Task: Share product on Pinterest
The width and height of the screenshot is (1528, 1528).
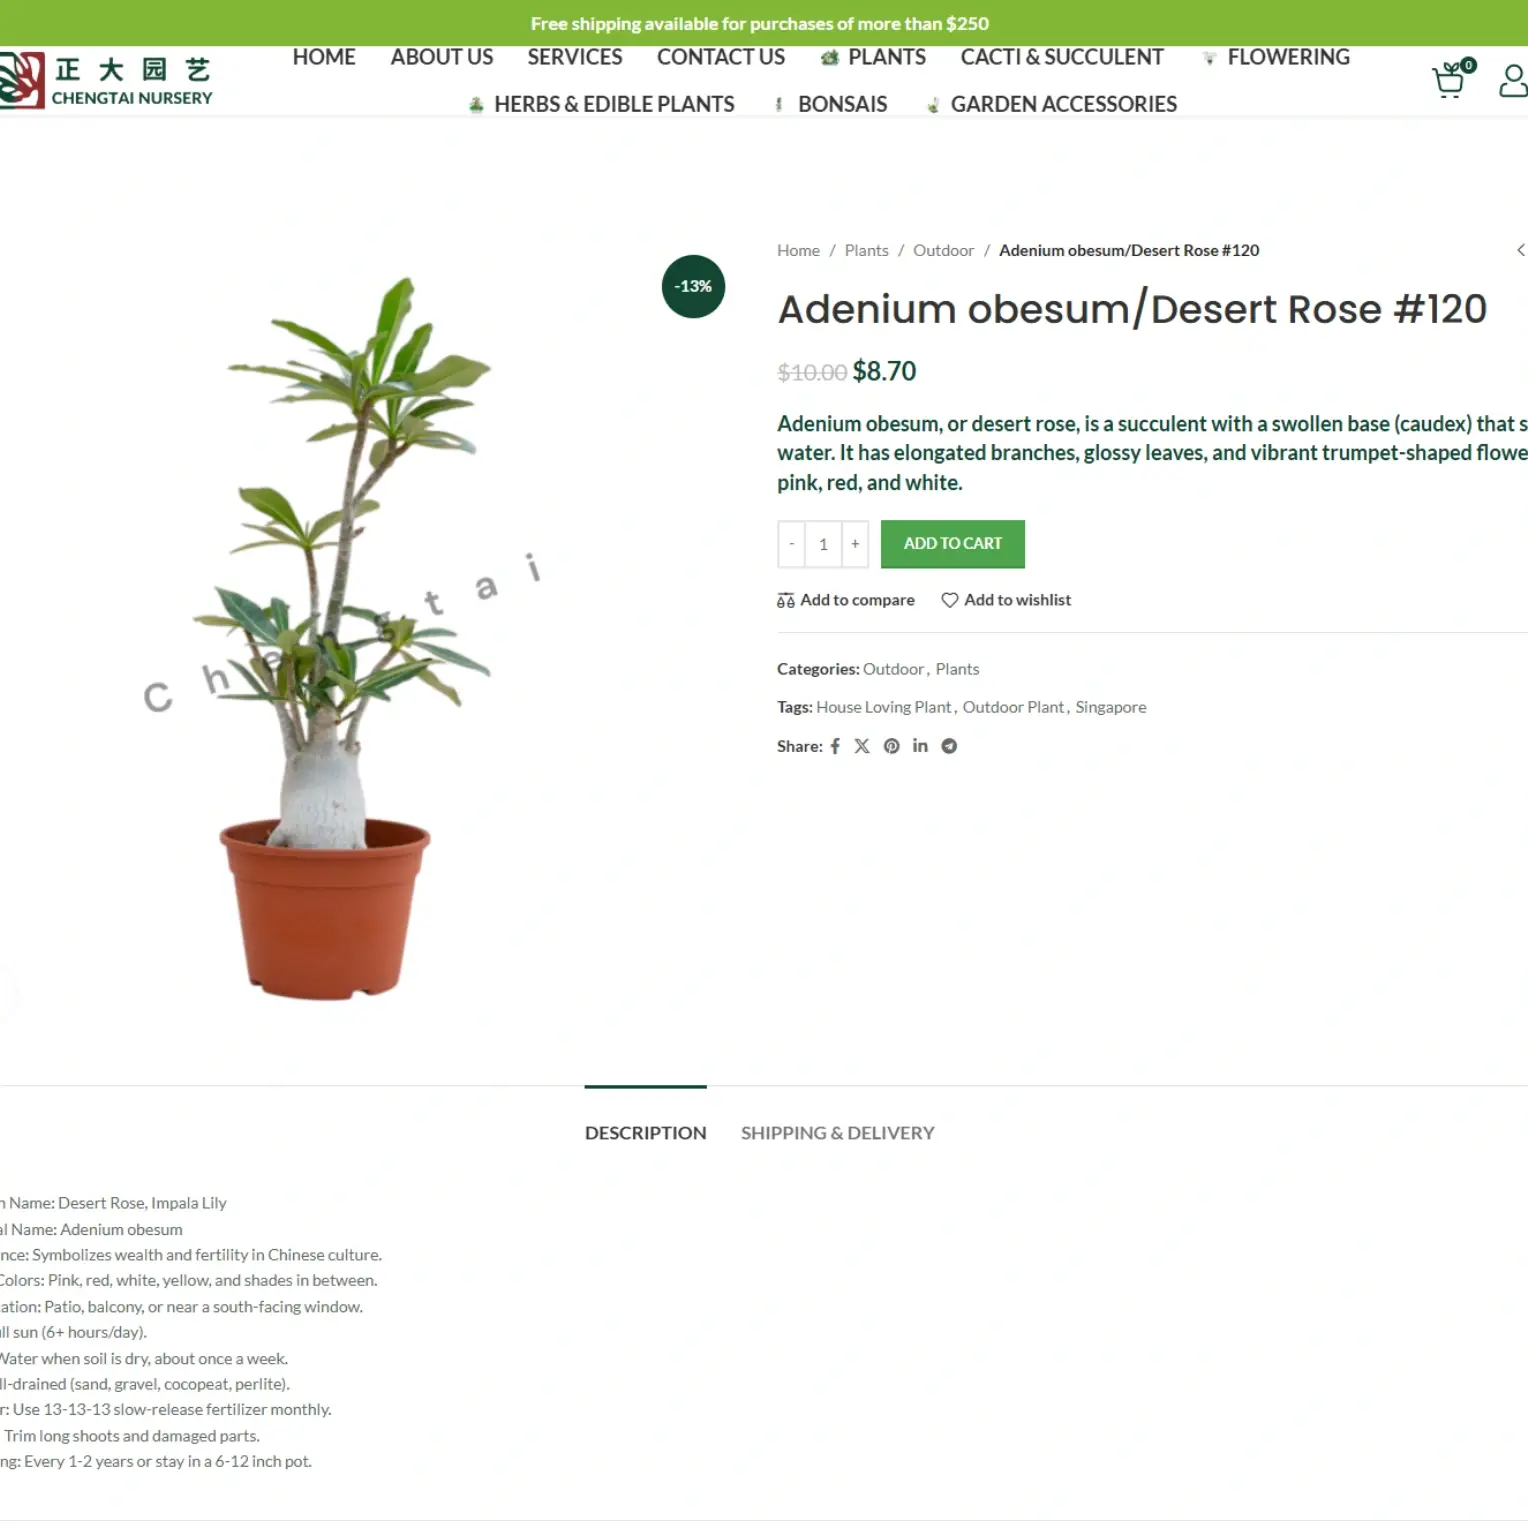Action: [x=892, y=746]
